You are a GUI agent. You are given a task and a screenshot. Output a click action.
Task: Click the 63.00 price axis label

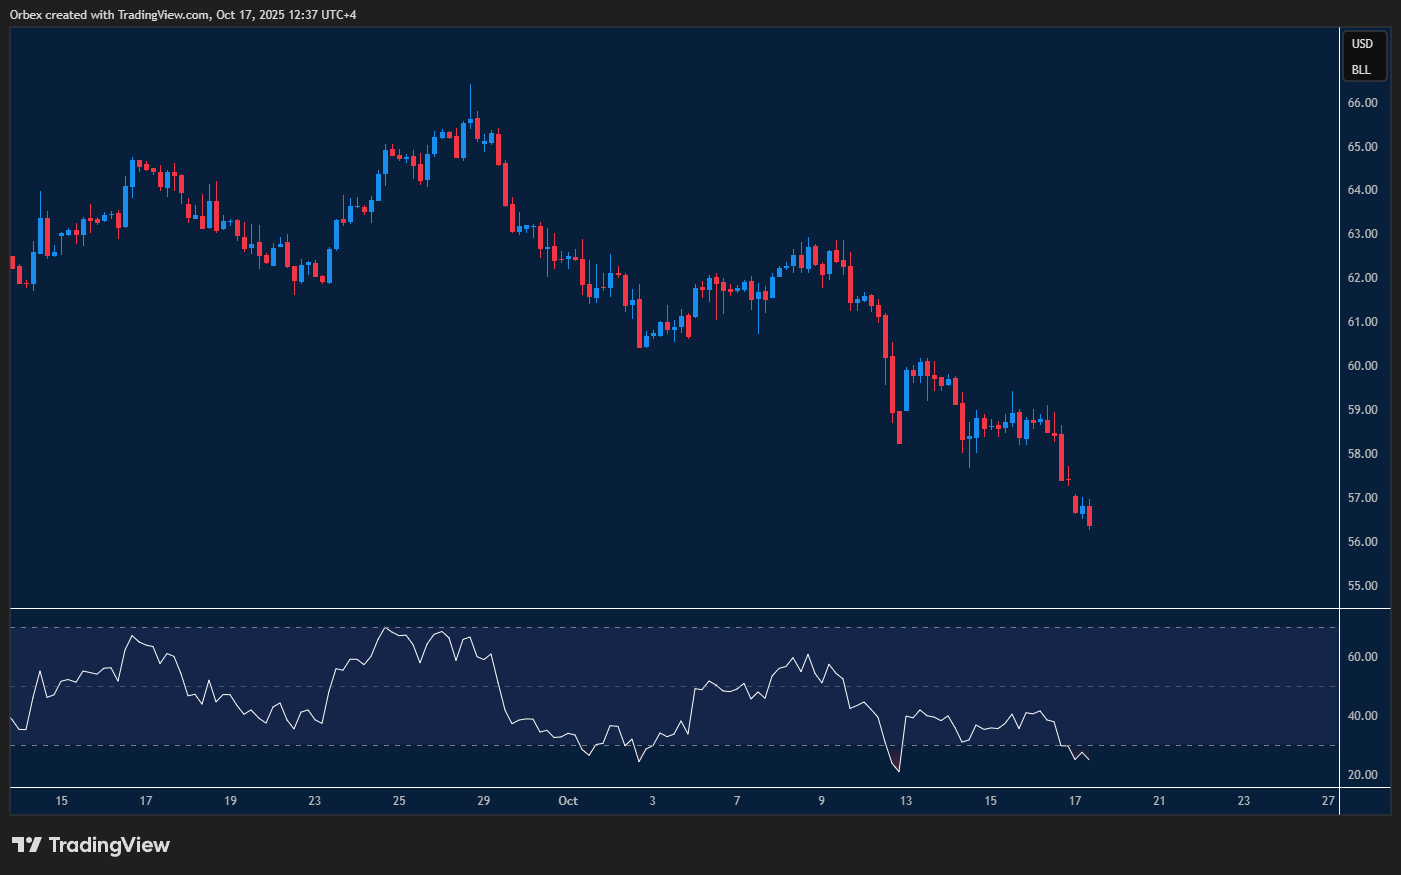coord(1362,234)
